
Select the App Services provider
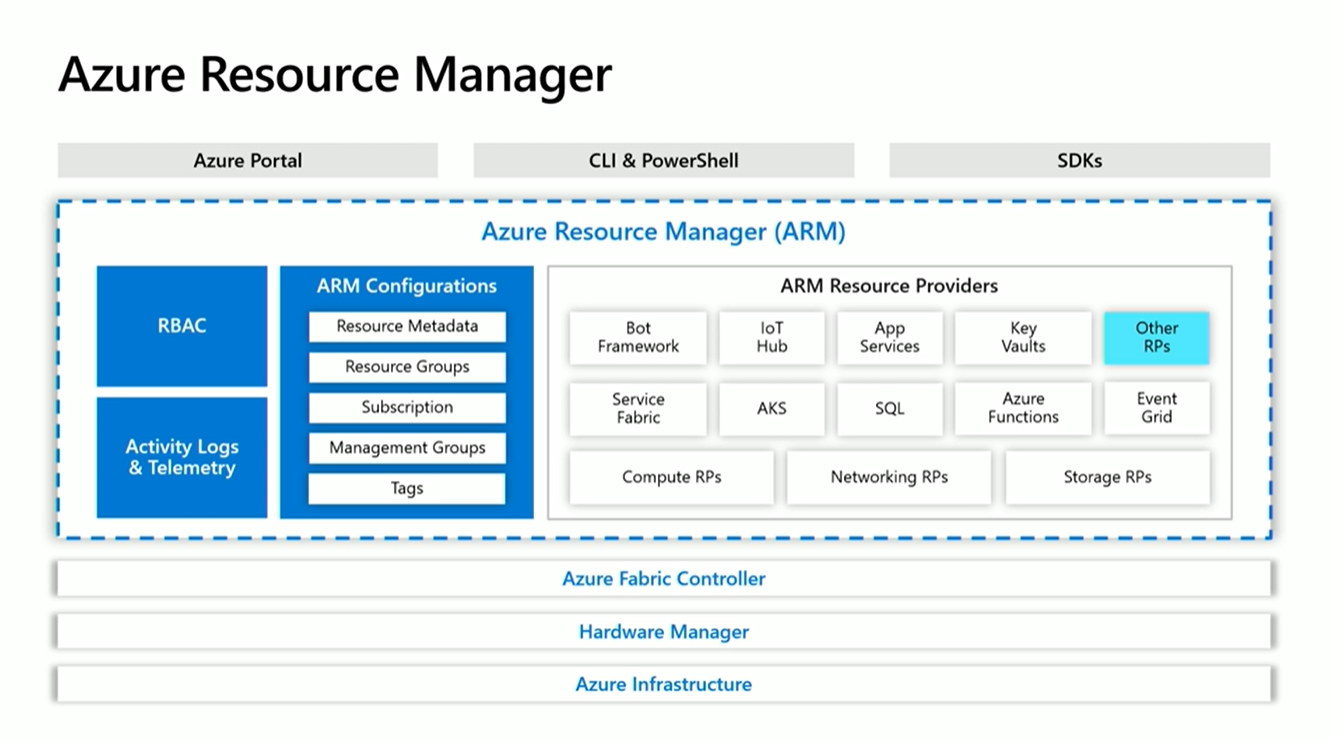889,338
